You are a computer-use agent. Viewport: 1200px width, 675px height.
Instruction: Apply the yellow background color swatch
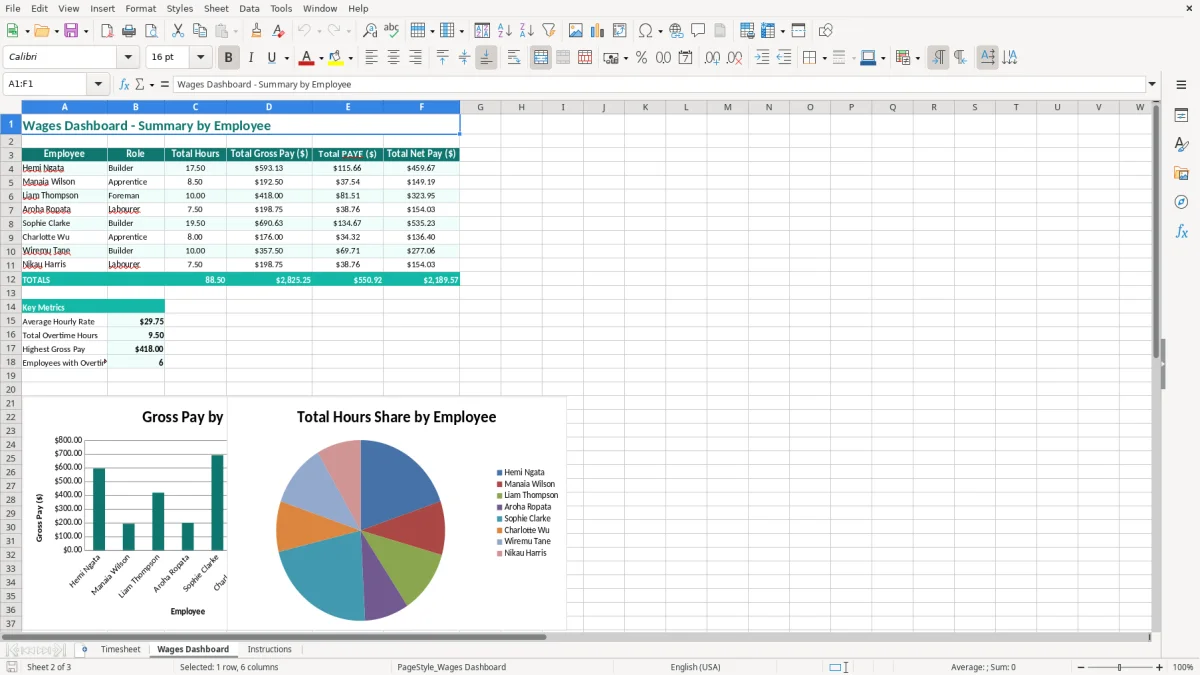pos(336,58)
